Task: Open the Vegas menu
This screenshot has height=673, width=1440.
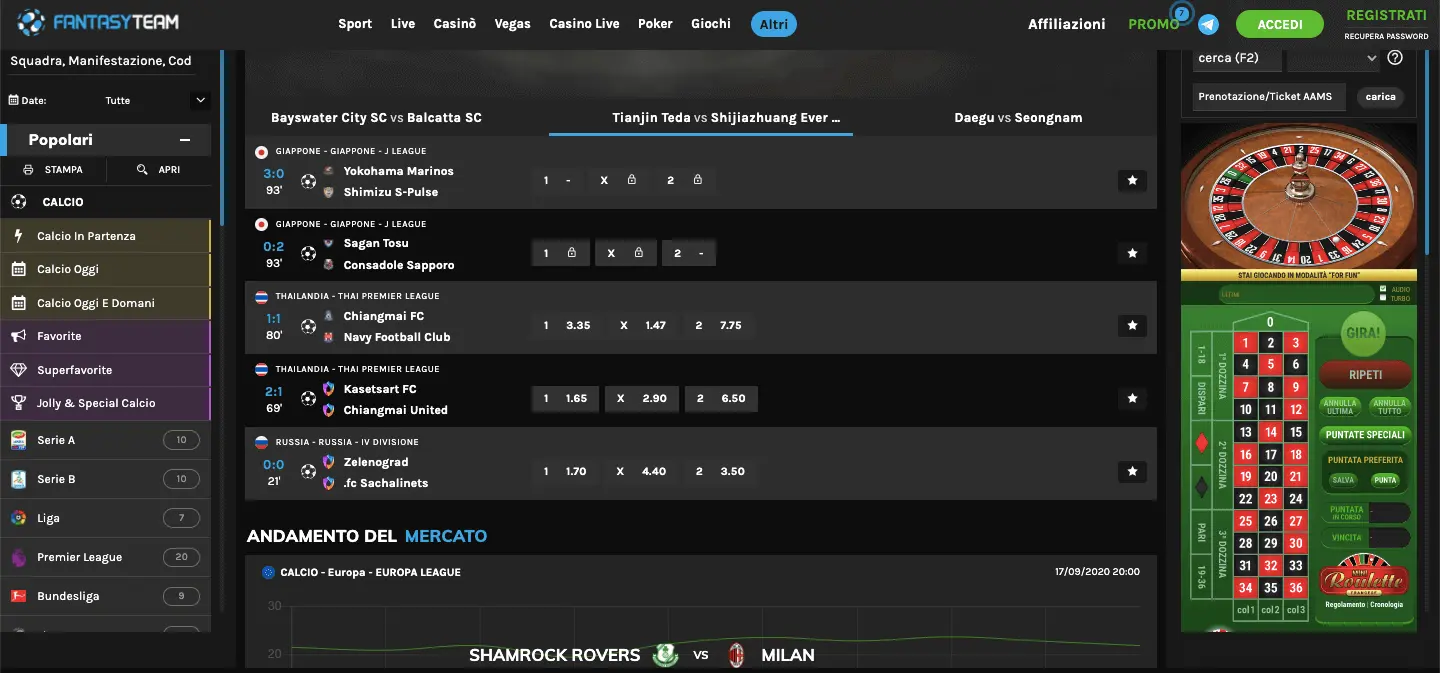Action: (512, 24)
